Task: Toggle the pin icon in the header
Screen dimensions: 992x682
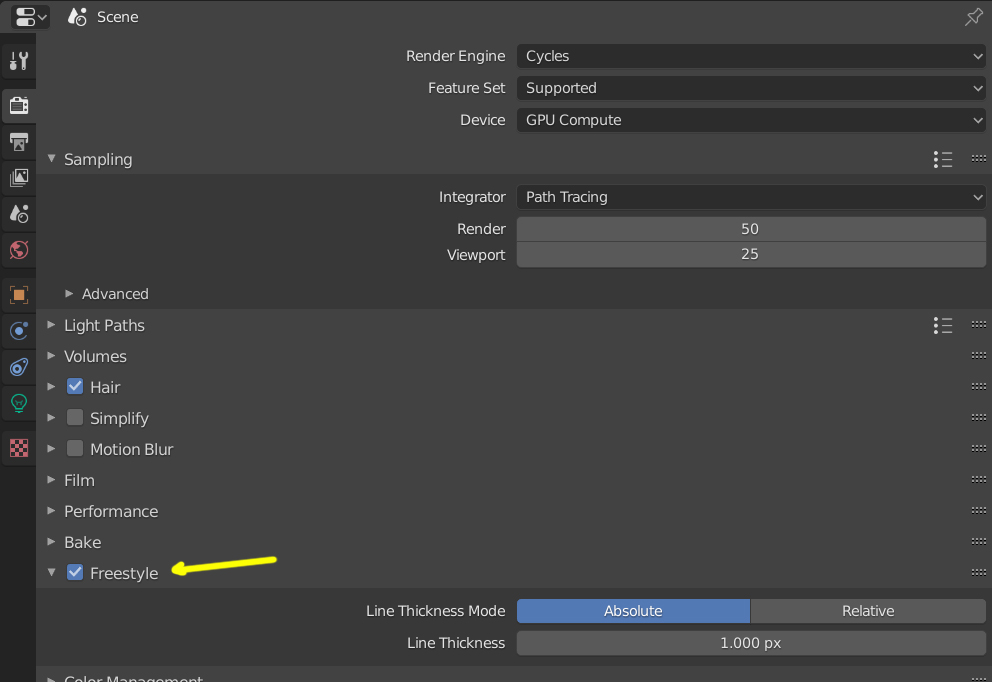Action: pos(972,17)
